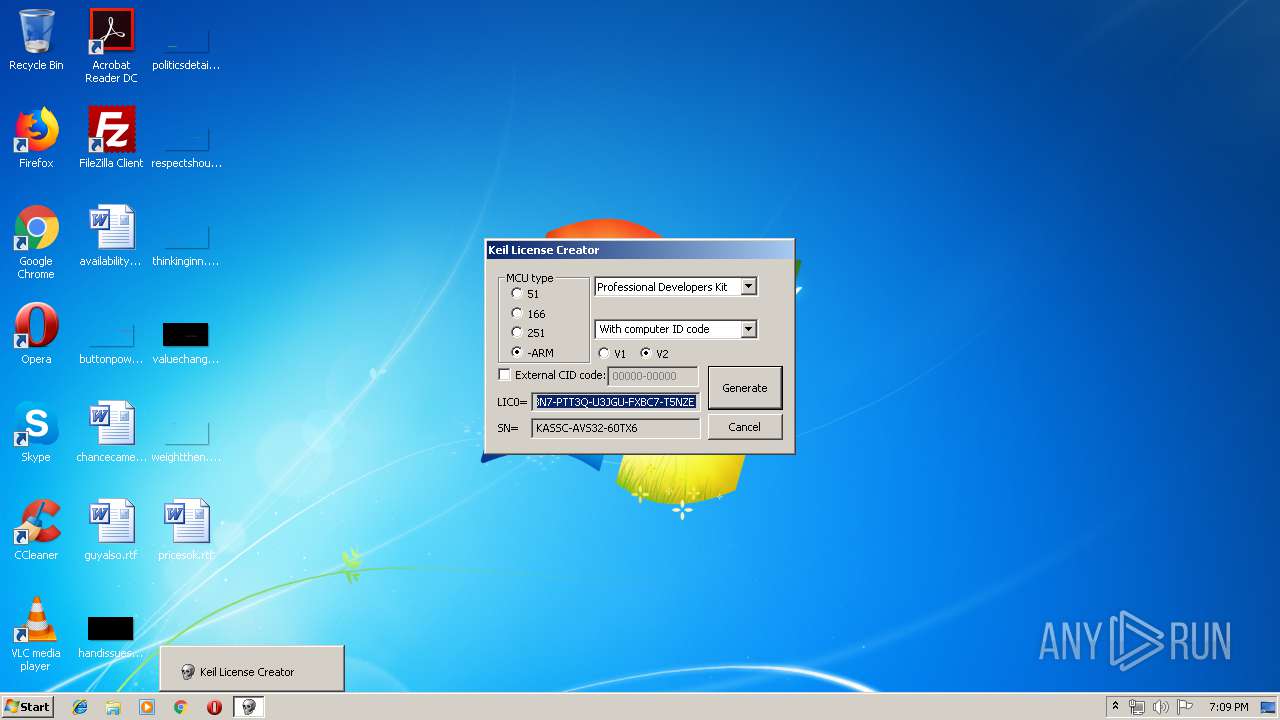Launch VLC media player shortcut
The height and width of the screenshot is (720, 1280).
36,634
